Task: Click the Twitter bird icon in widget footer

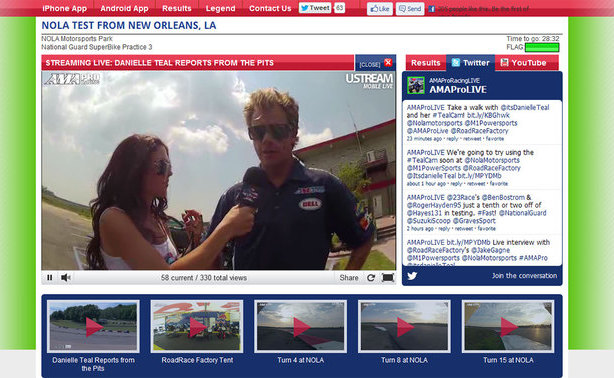Action: click(412, 276)
